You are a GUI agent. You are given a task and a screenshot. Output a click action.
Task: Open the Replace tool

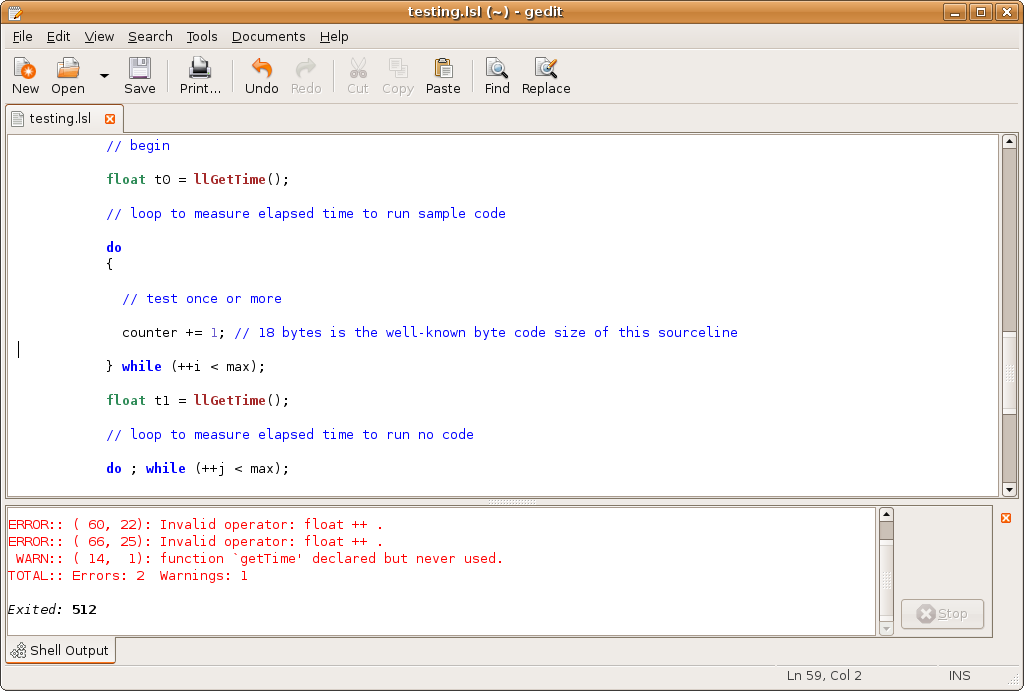(545, 69)
